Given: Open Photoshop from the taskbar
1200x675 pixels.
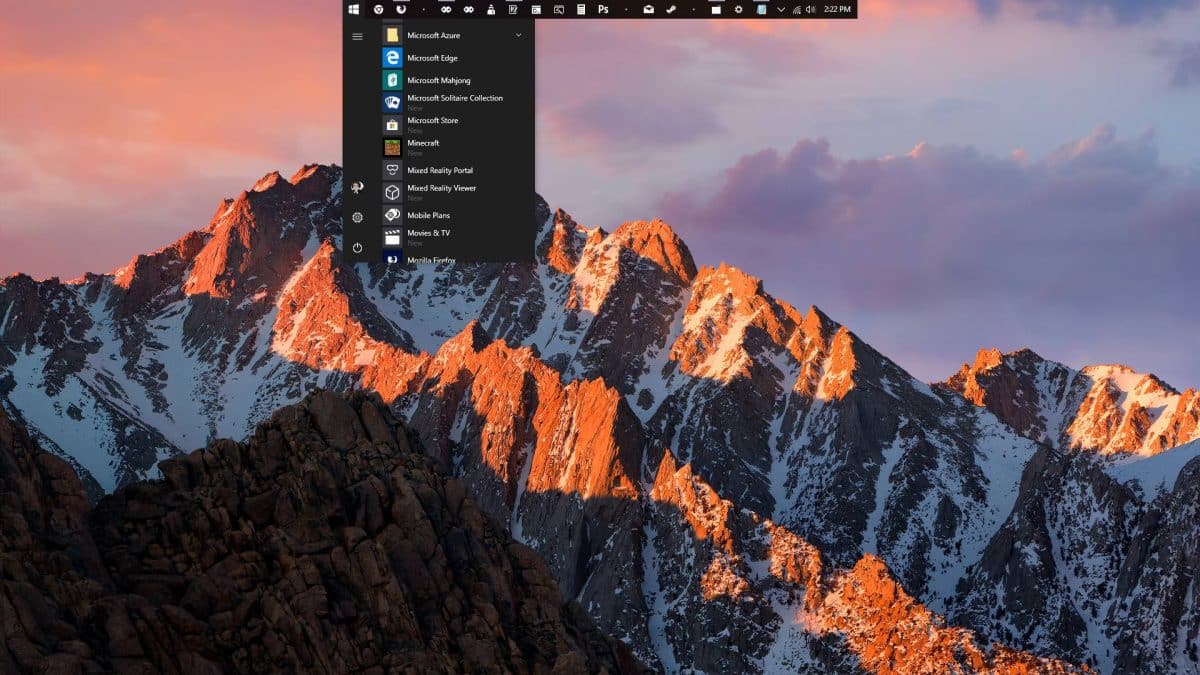Looking at the screenshot, I should point(604,9).
